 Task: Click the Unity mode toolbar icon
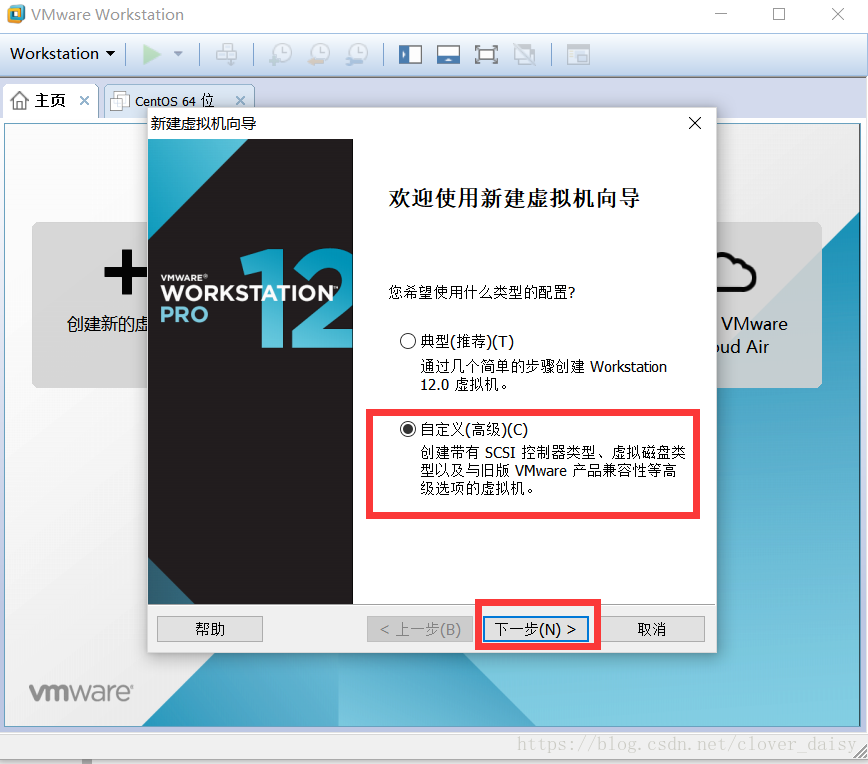click(x=524, y=54)
